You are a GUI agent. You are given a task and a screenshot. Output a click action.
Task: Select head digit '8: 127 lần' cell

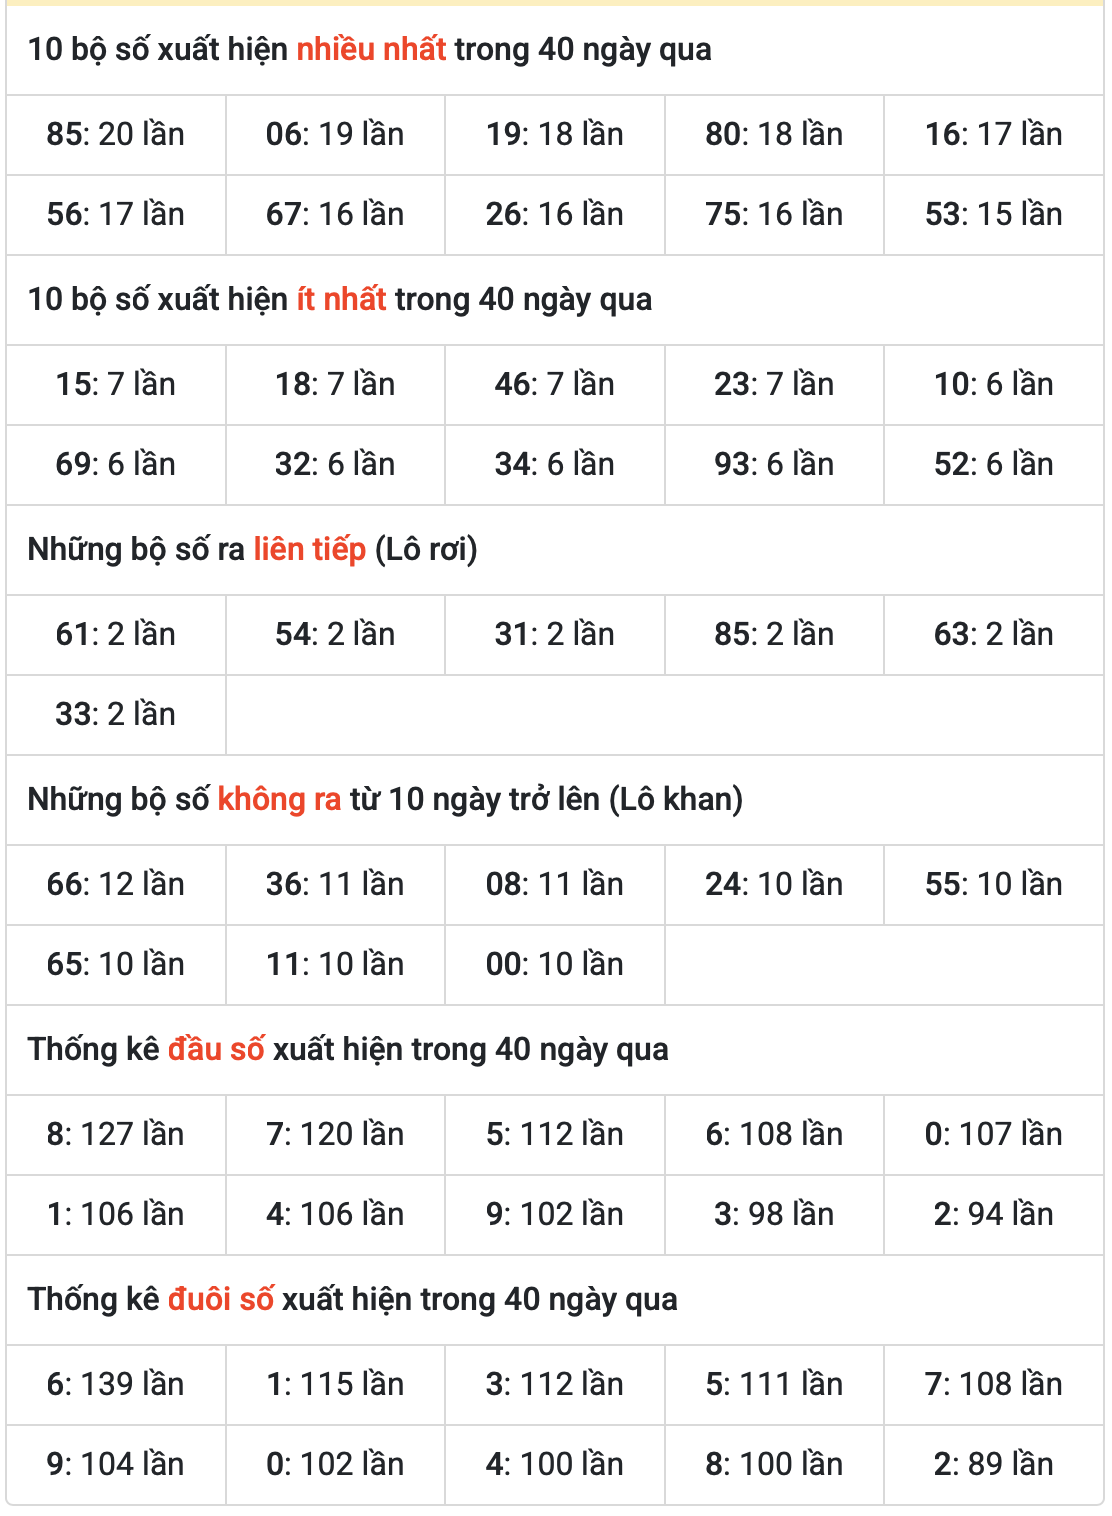coord(116,1135)
